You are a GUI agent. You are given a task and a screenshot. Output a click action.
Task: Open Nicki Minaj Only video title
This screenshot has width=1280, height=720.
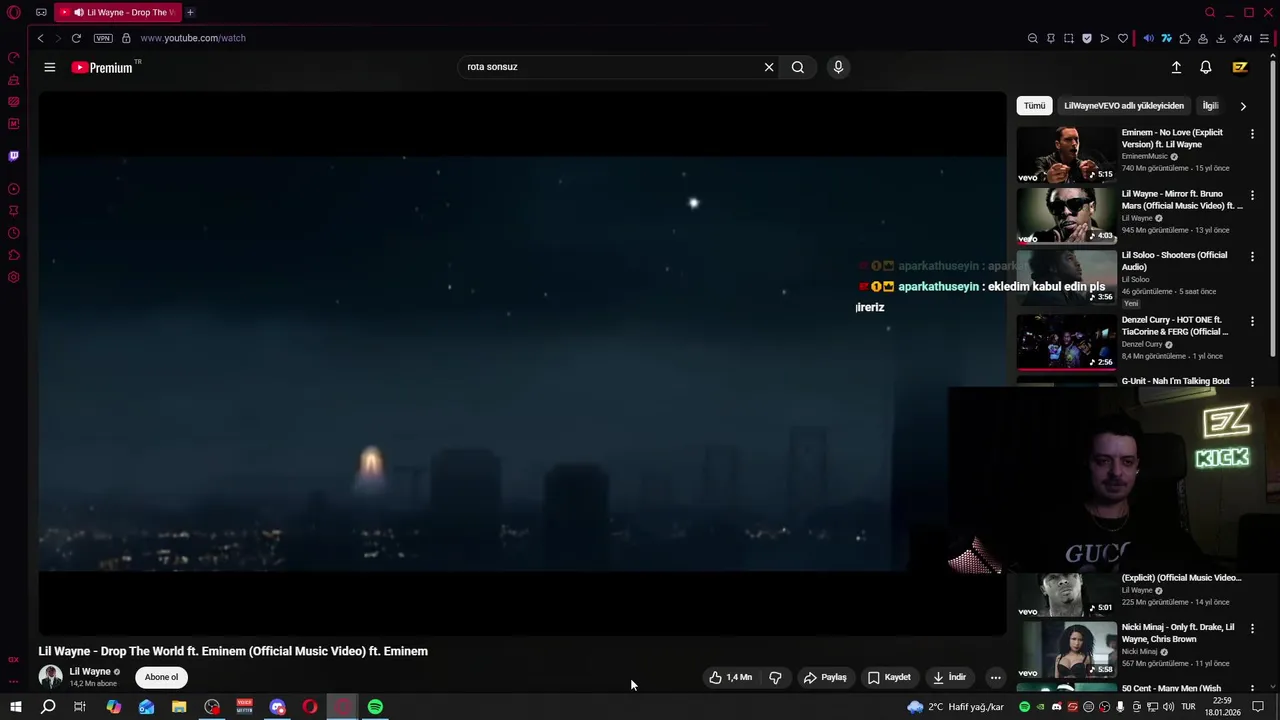tap(1178, 633)
